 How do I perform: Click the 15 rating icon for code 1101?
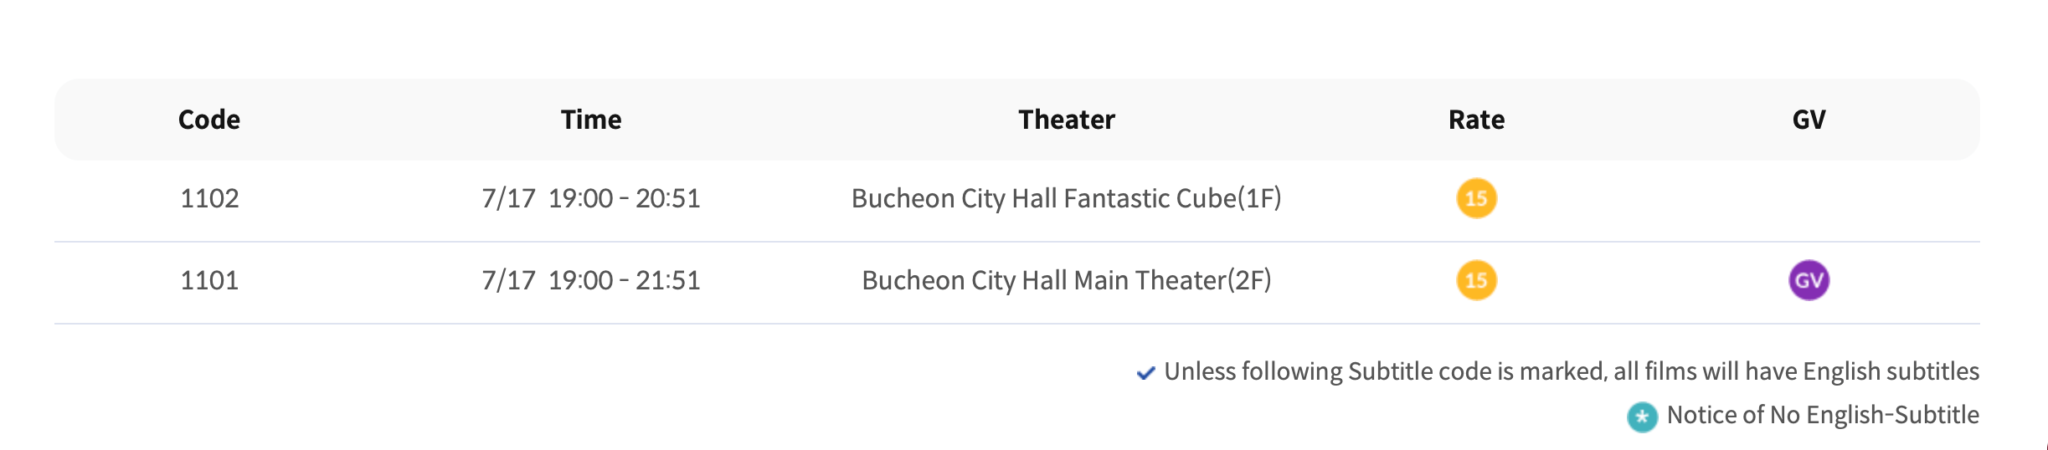[x=1476, y=280]
